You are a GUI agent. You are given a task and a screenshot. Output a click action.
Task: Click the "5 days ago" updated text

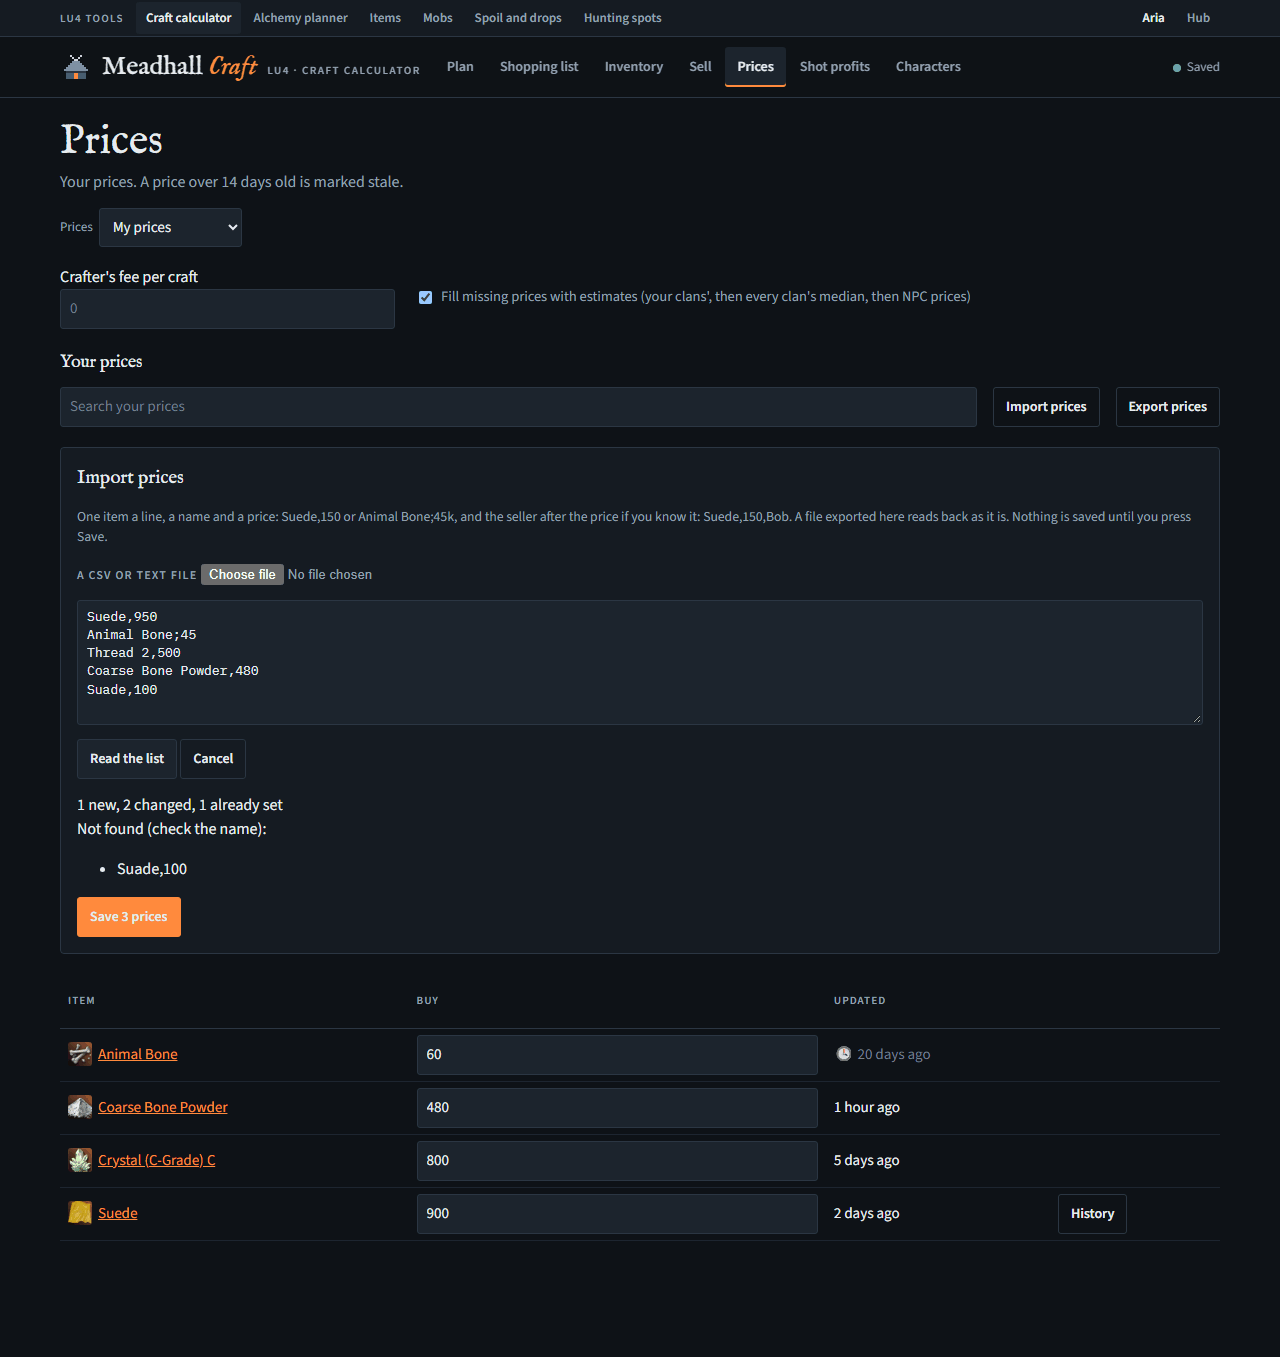(867, 1160)
